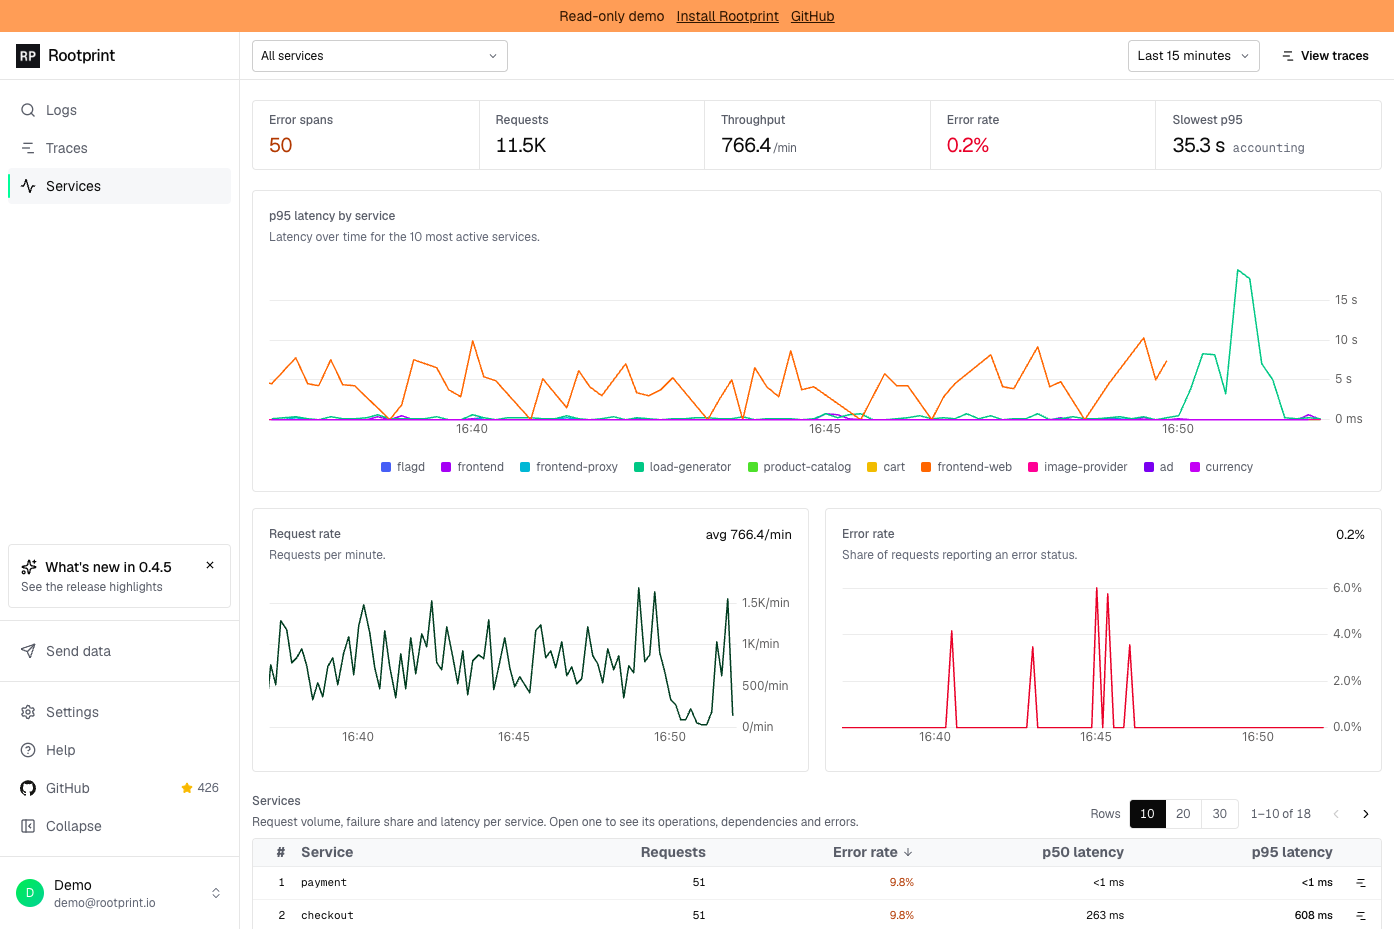1394x929 pixels.
Task: Open the All services dropdown
Action: [x=380, y=56]
